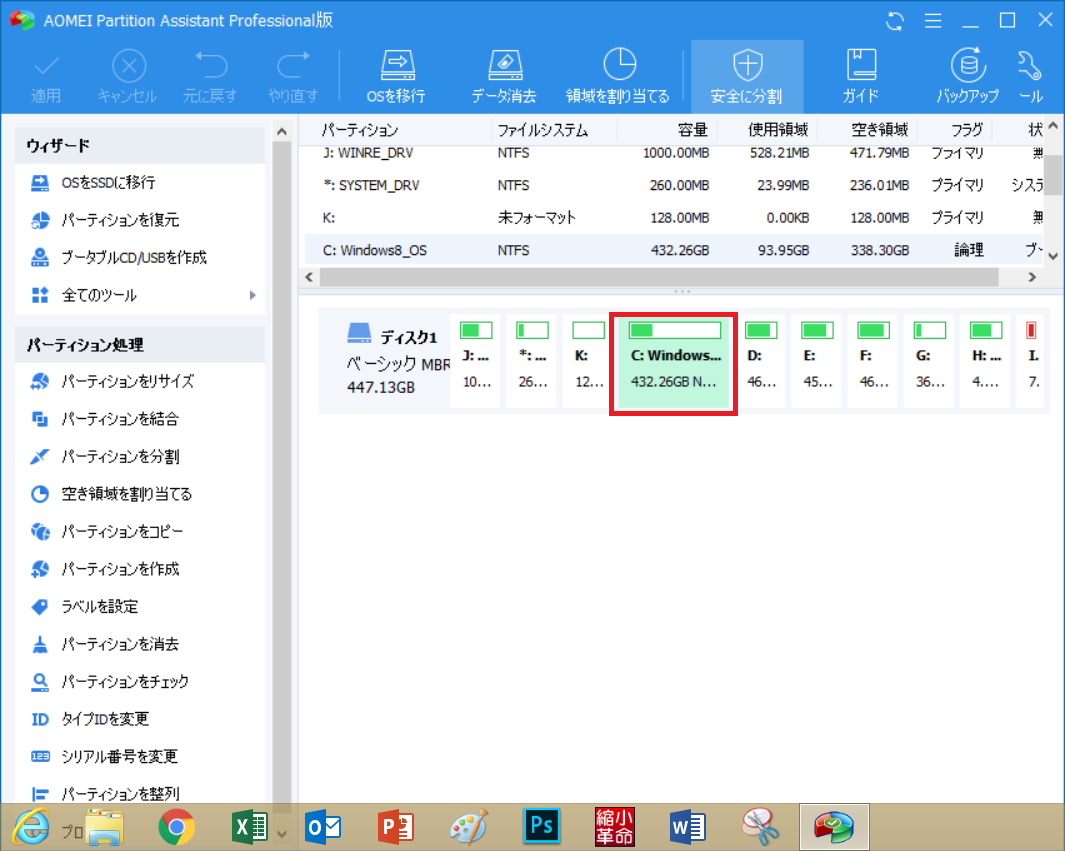Select the D: partition block
Viewport: 1065px width, 851px height.
point(761,361)
